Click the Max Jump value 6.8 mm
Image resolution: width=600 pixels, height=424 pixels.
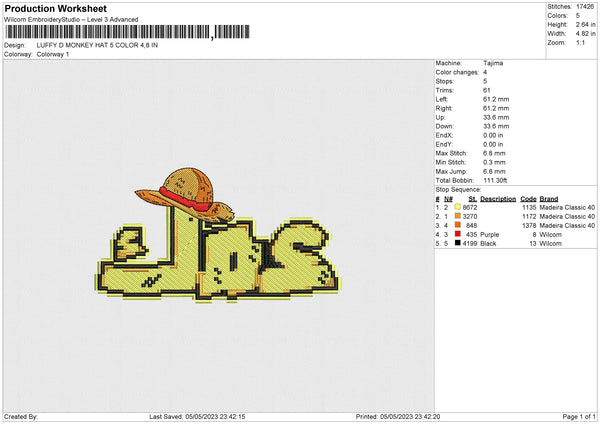(494, 171)
